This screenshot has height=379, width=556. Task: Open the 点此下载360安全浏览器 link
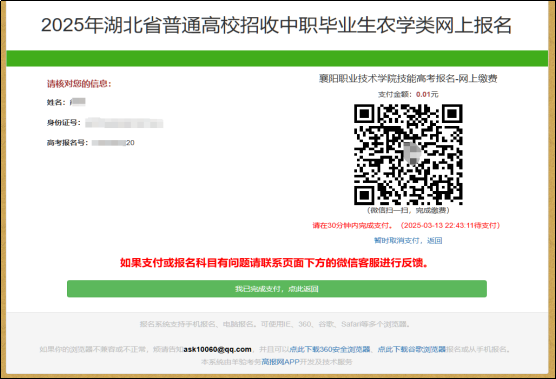(330, 349)
